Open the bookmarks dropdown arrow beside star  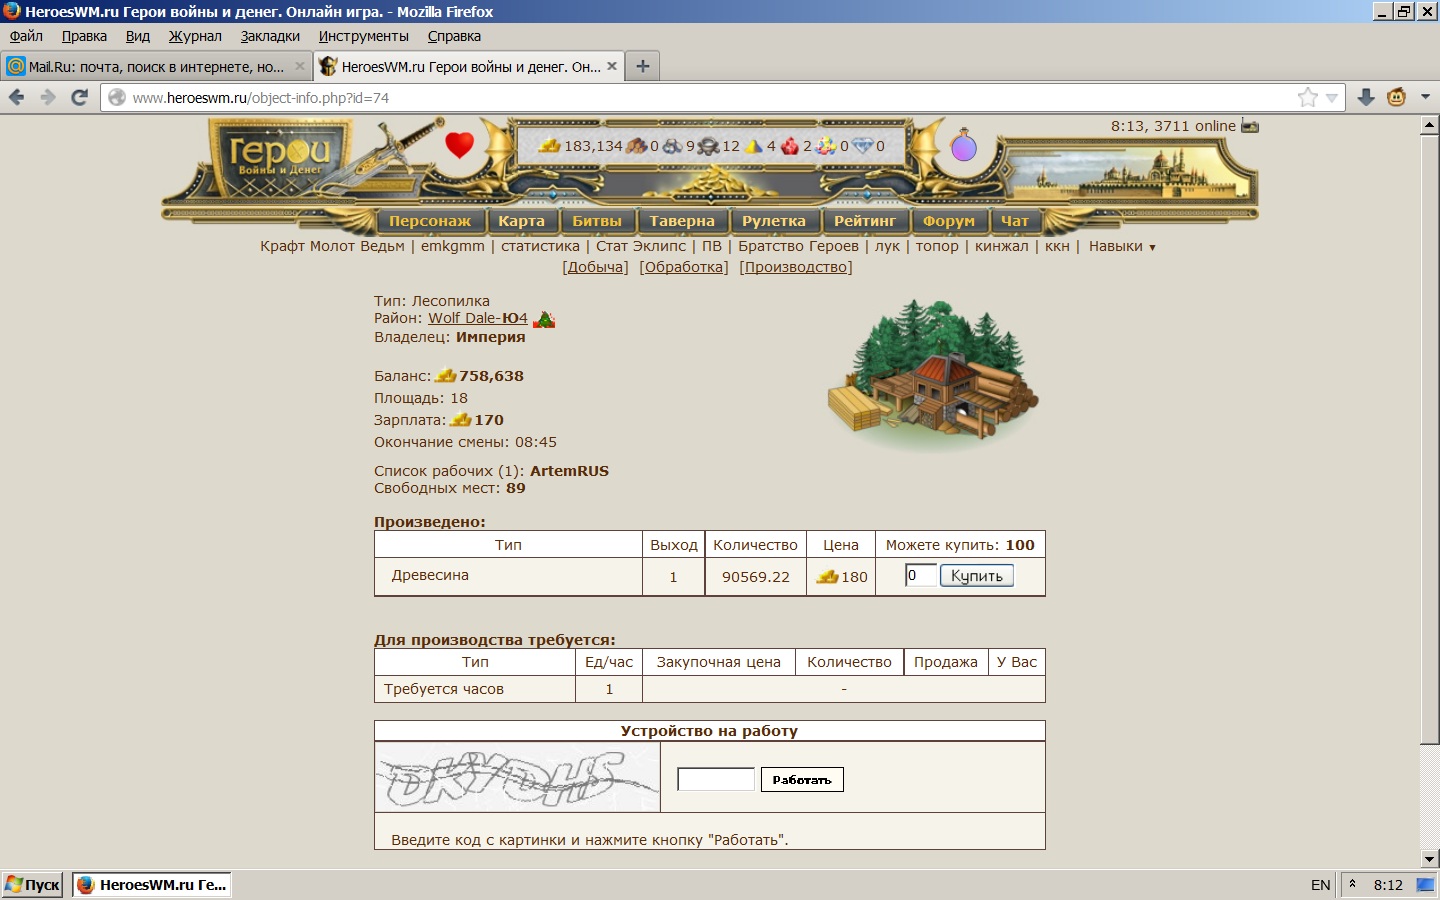(x=1331, y=98)
